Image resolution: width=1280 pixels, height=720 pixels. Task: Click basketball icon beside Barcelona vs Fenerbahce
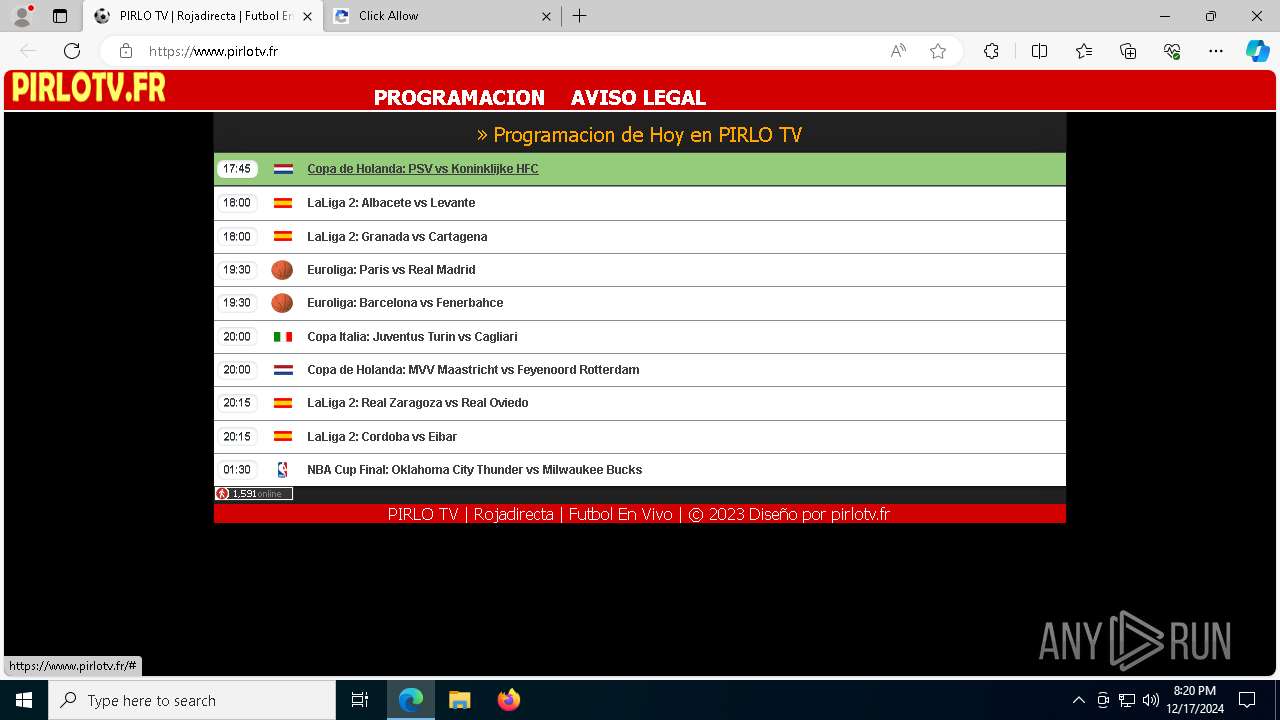282,303
